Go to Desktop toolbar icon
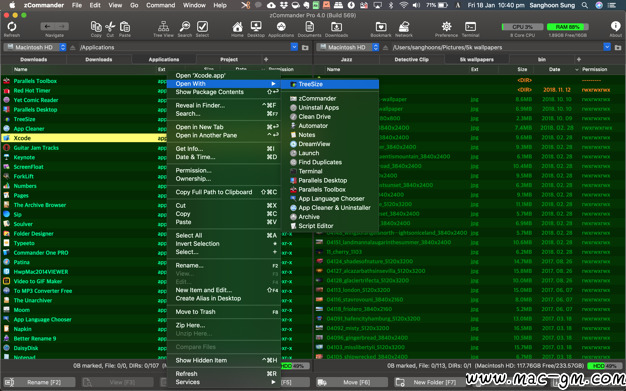 [256, 27]
